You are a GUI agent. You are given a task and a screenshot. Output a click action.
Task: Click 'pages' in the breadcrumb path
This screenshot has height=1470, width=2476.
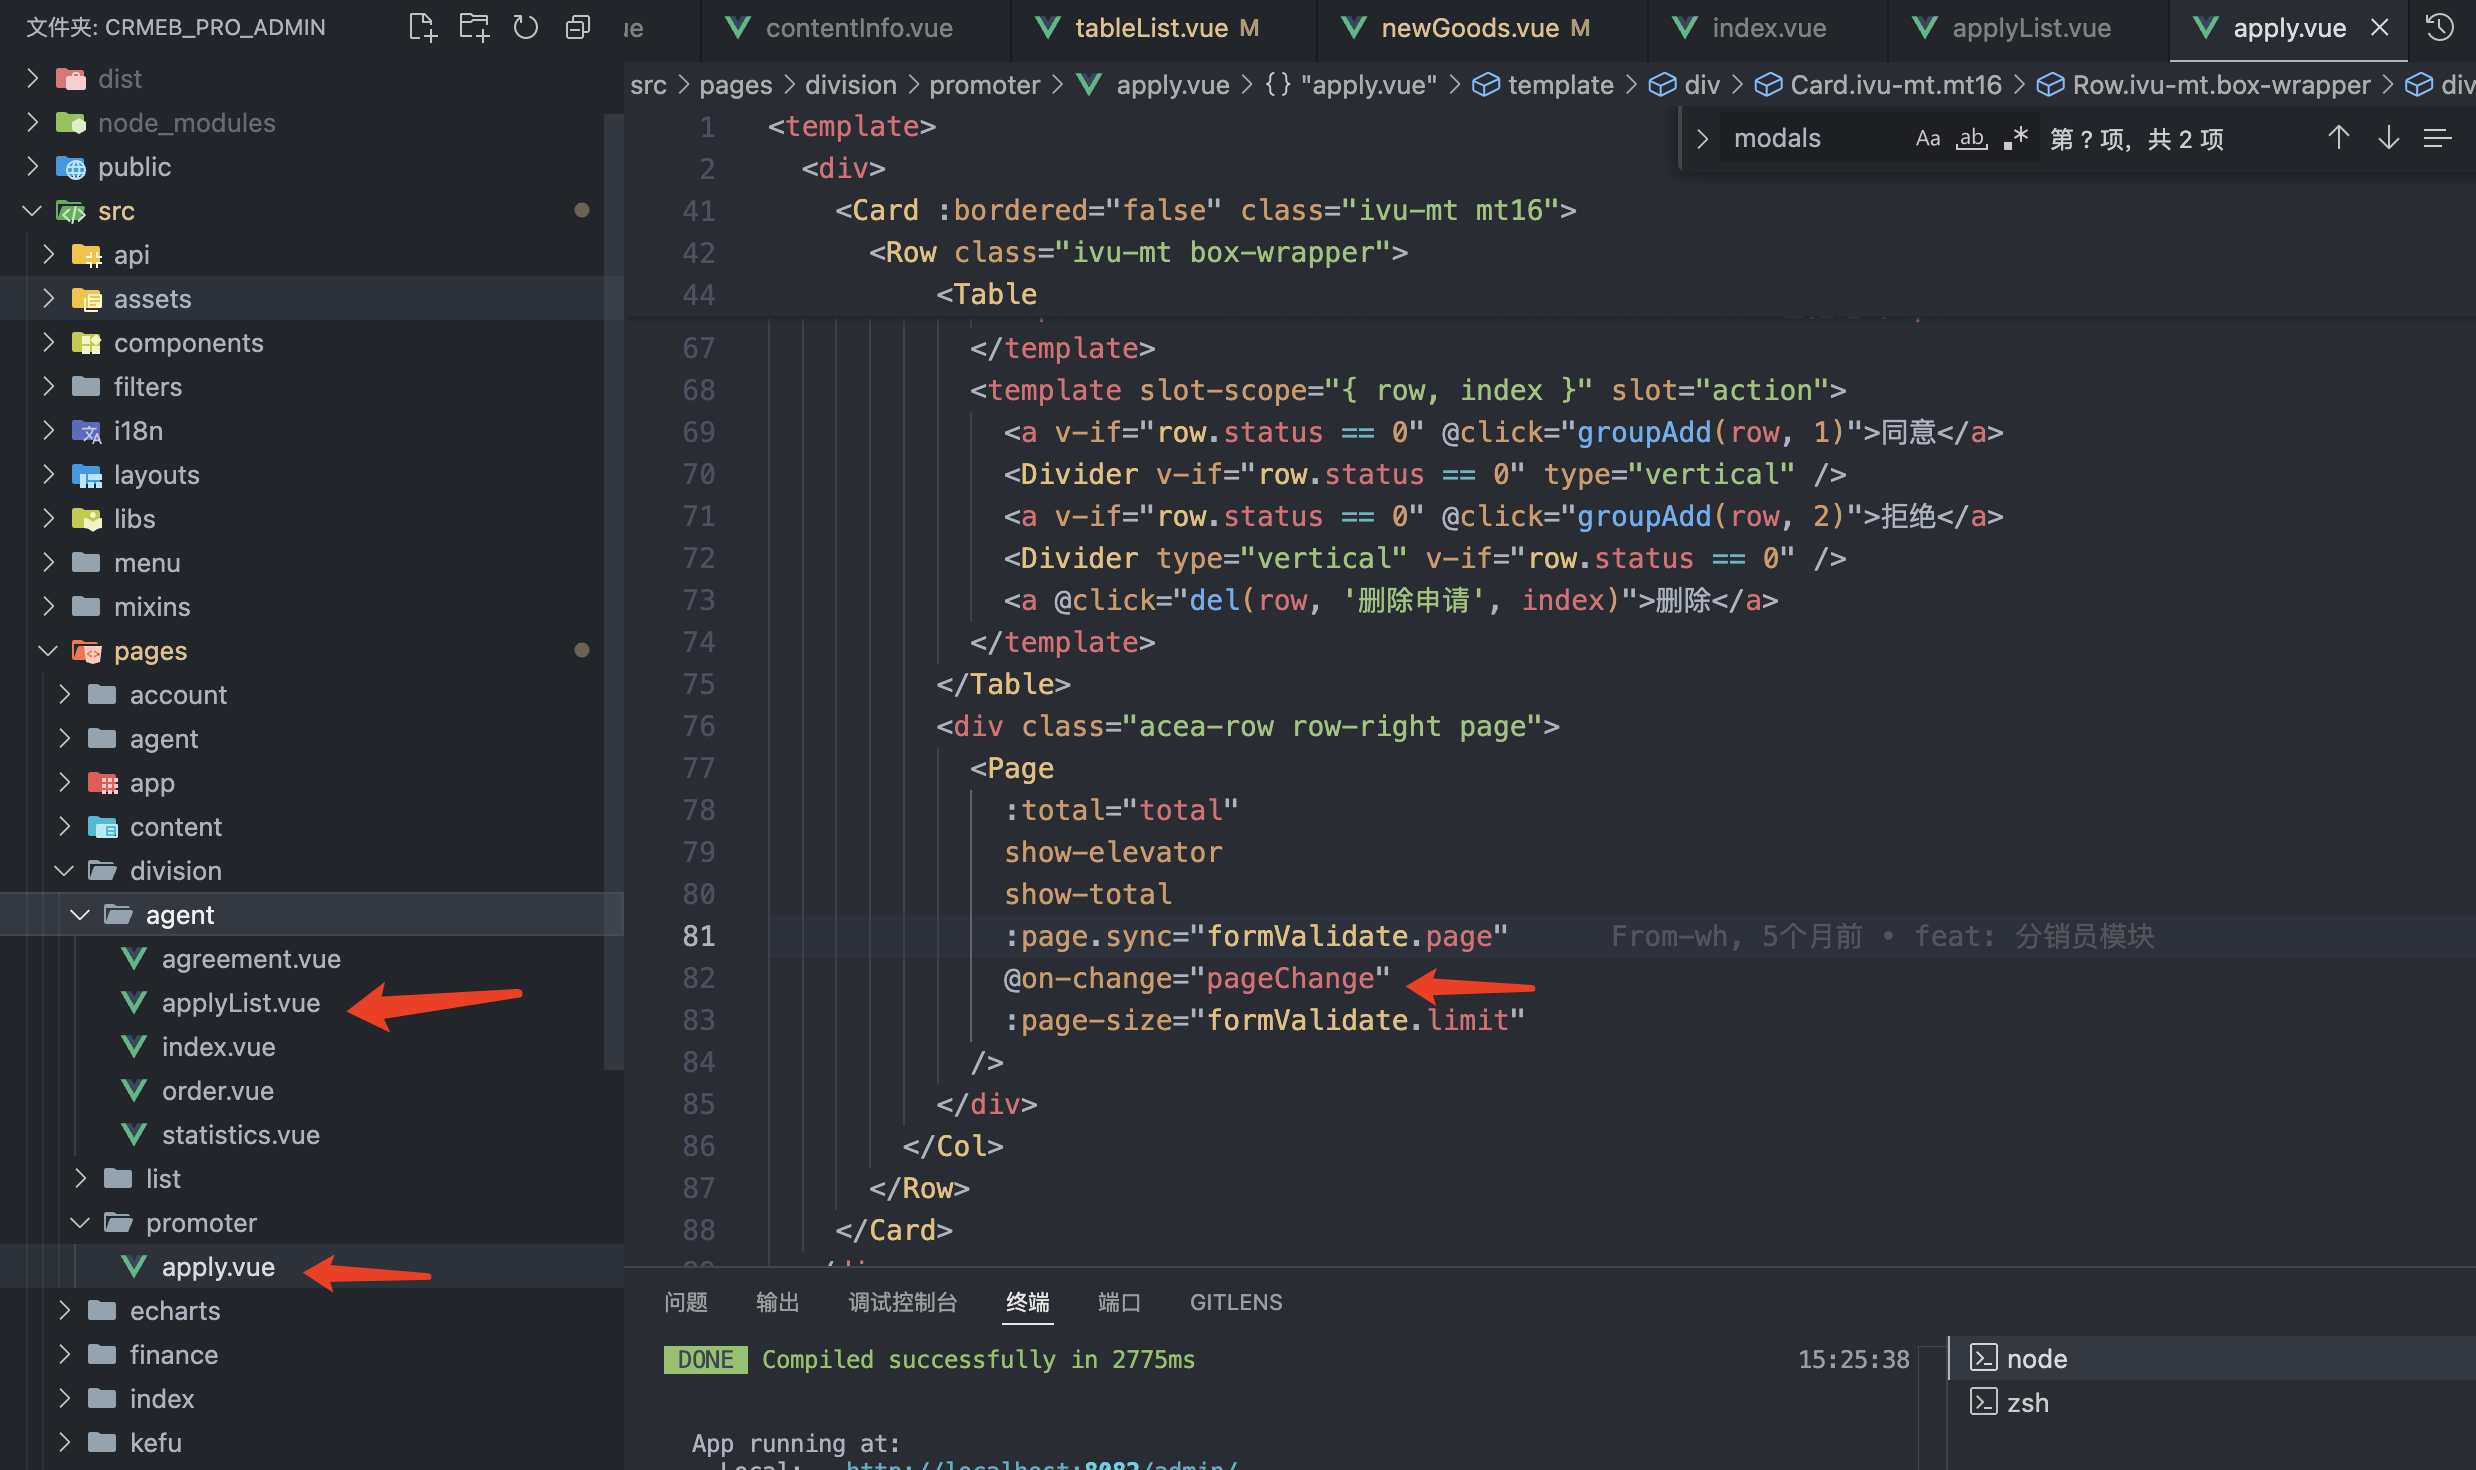click(735, 85)
